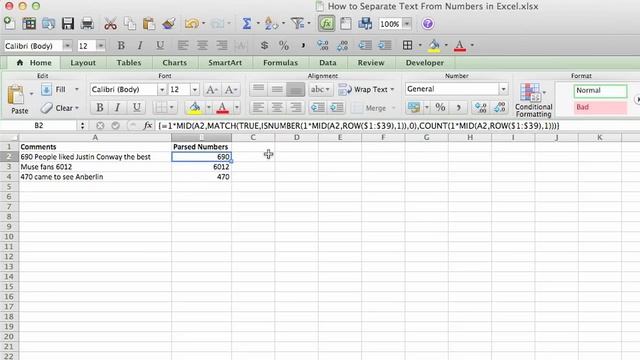This screenshot has height=360, width=640.
Task: Switch to the Home ribbon tab
Action: [x=34, y=62]
